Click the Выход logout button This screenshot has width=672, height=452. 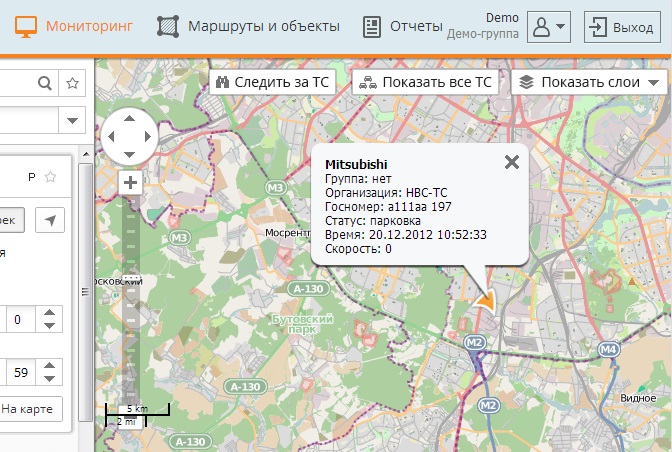622,27
